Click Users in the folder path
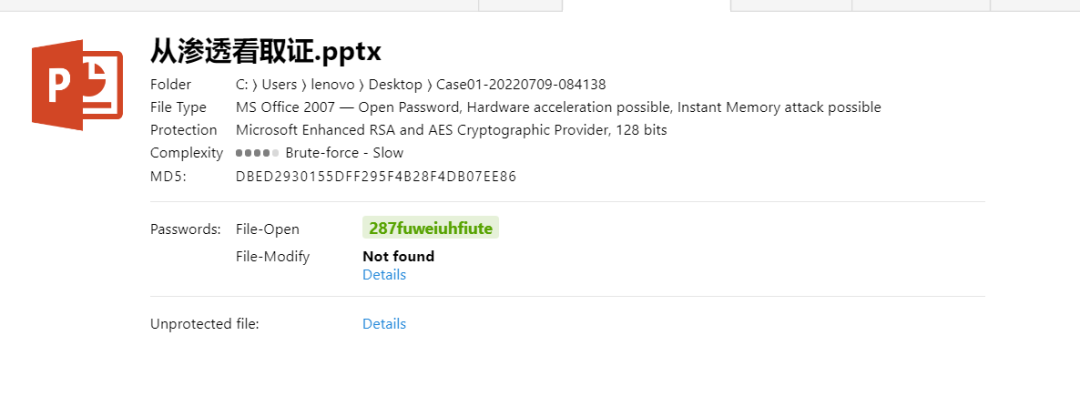The height and width of the screenshot is (417, 1080). [279, 84]
